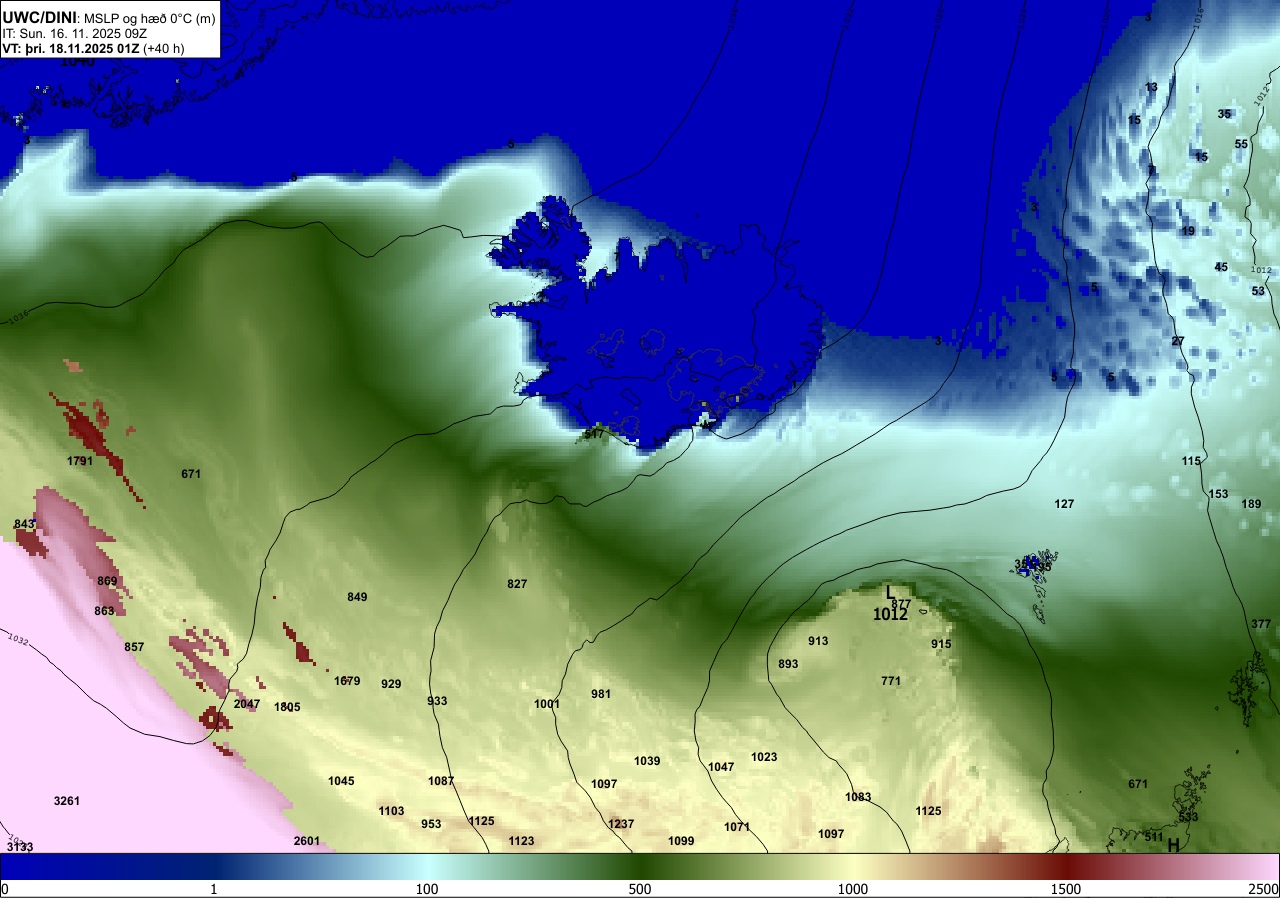Click the 913 height value

(x=818, y=641)
